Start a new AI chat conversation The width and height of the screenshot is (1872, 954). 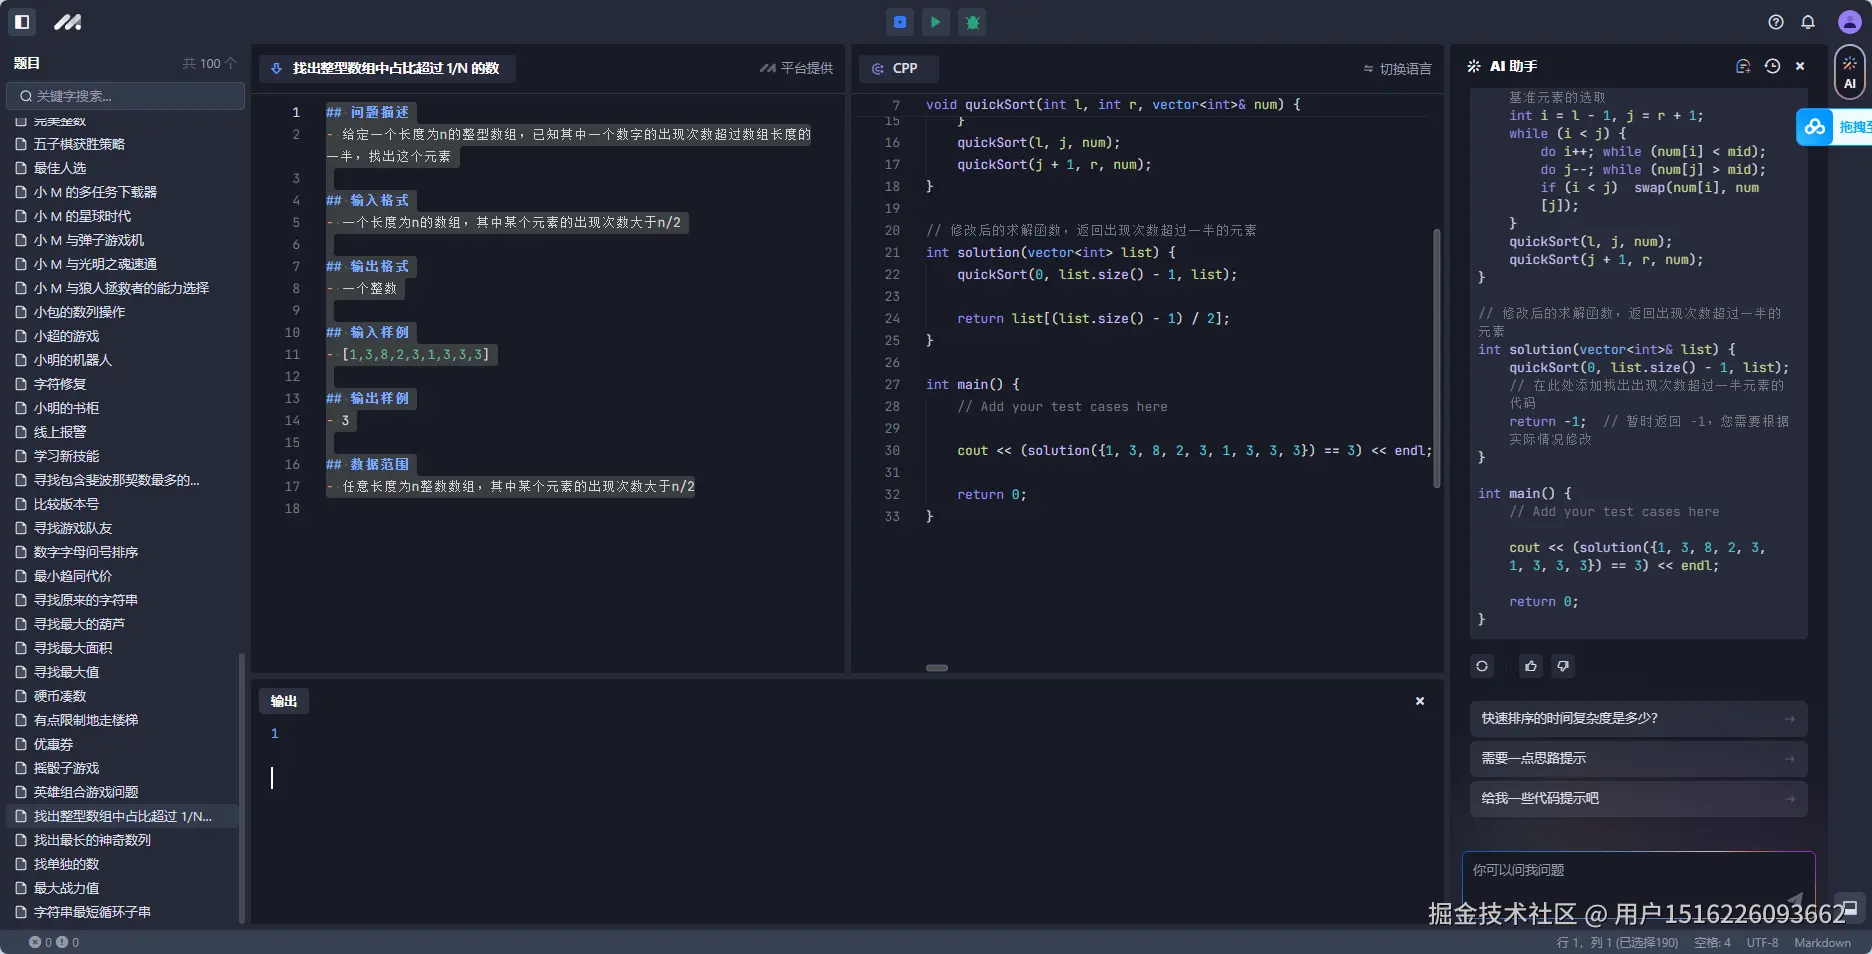1743,66
